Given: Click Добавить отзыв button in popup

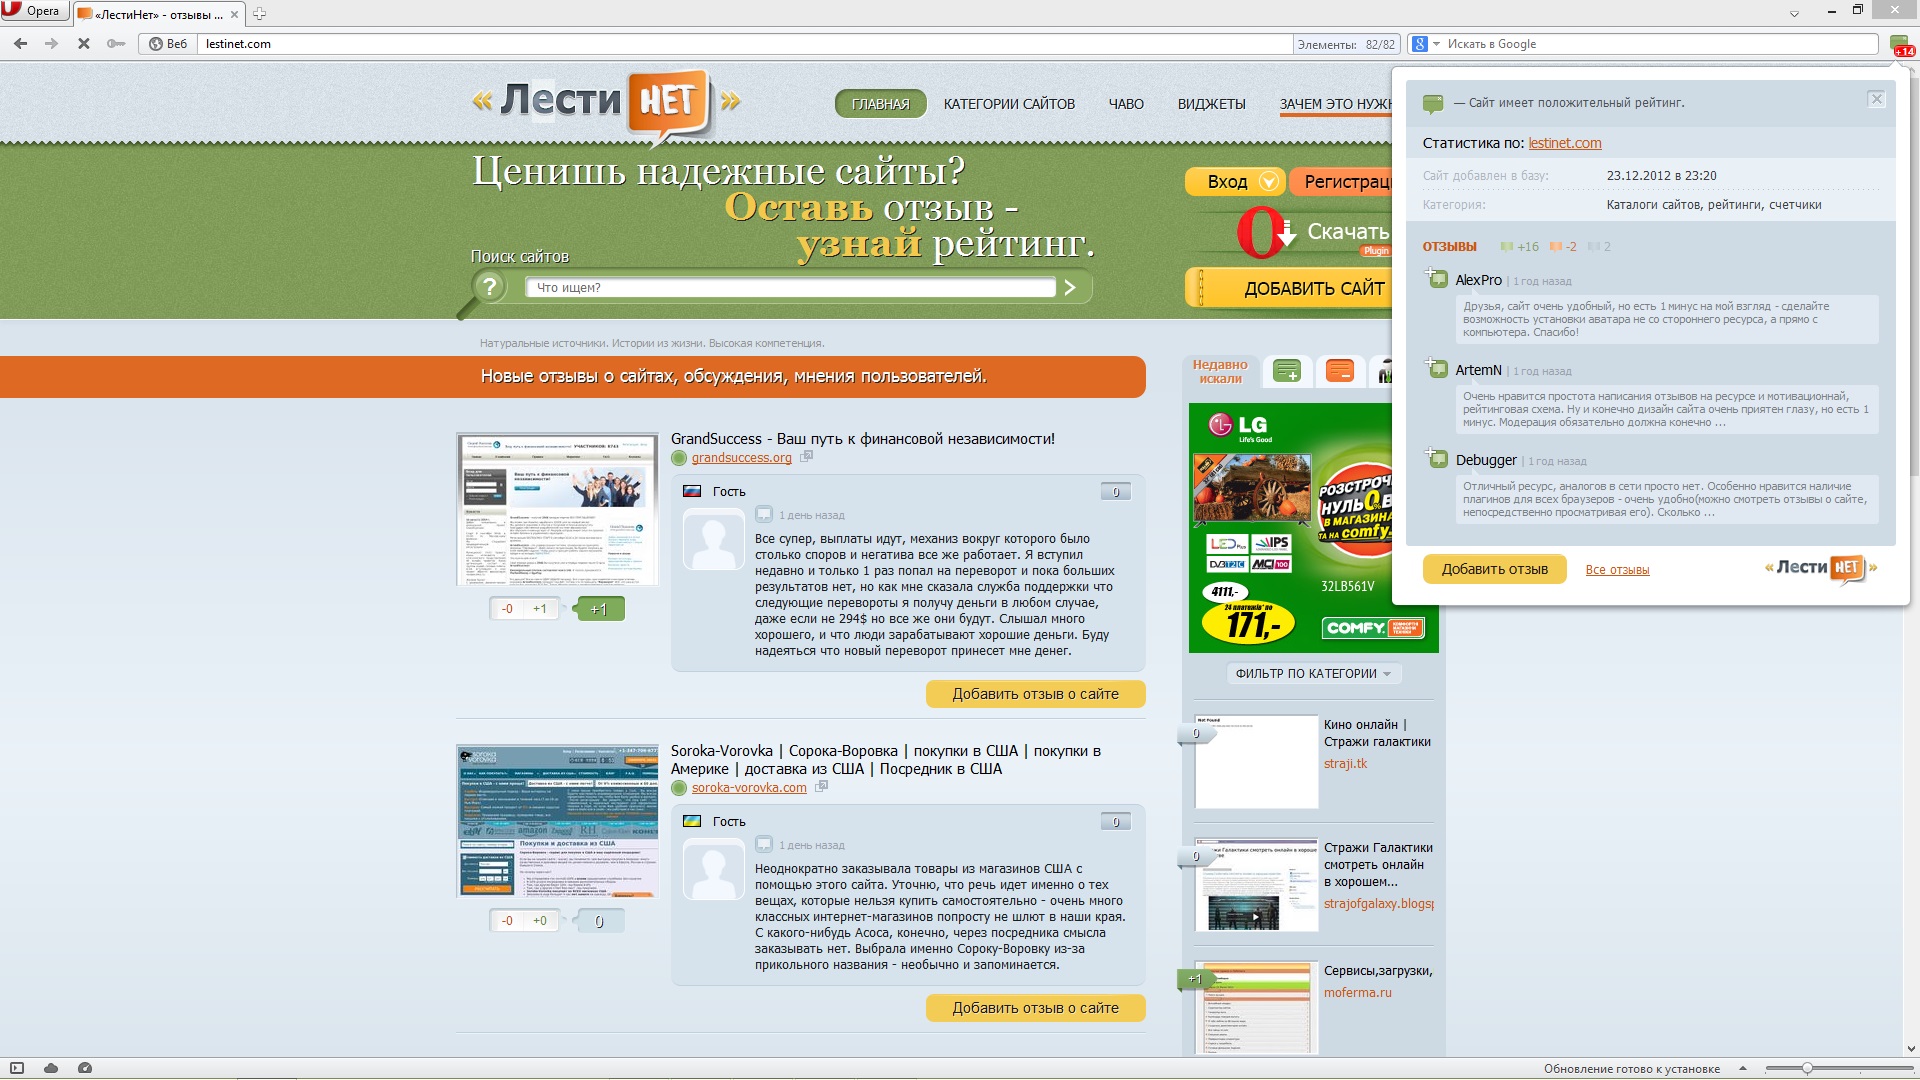Looking at the screenshot, I should [1494, 569].
